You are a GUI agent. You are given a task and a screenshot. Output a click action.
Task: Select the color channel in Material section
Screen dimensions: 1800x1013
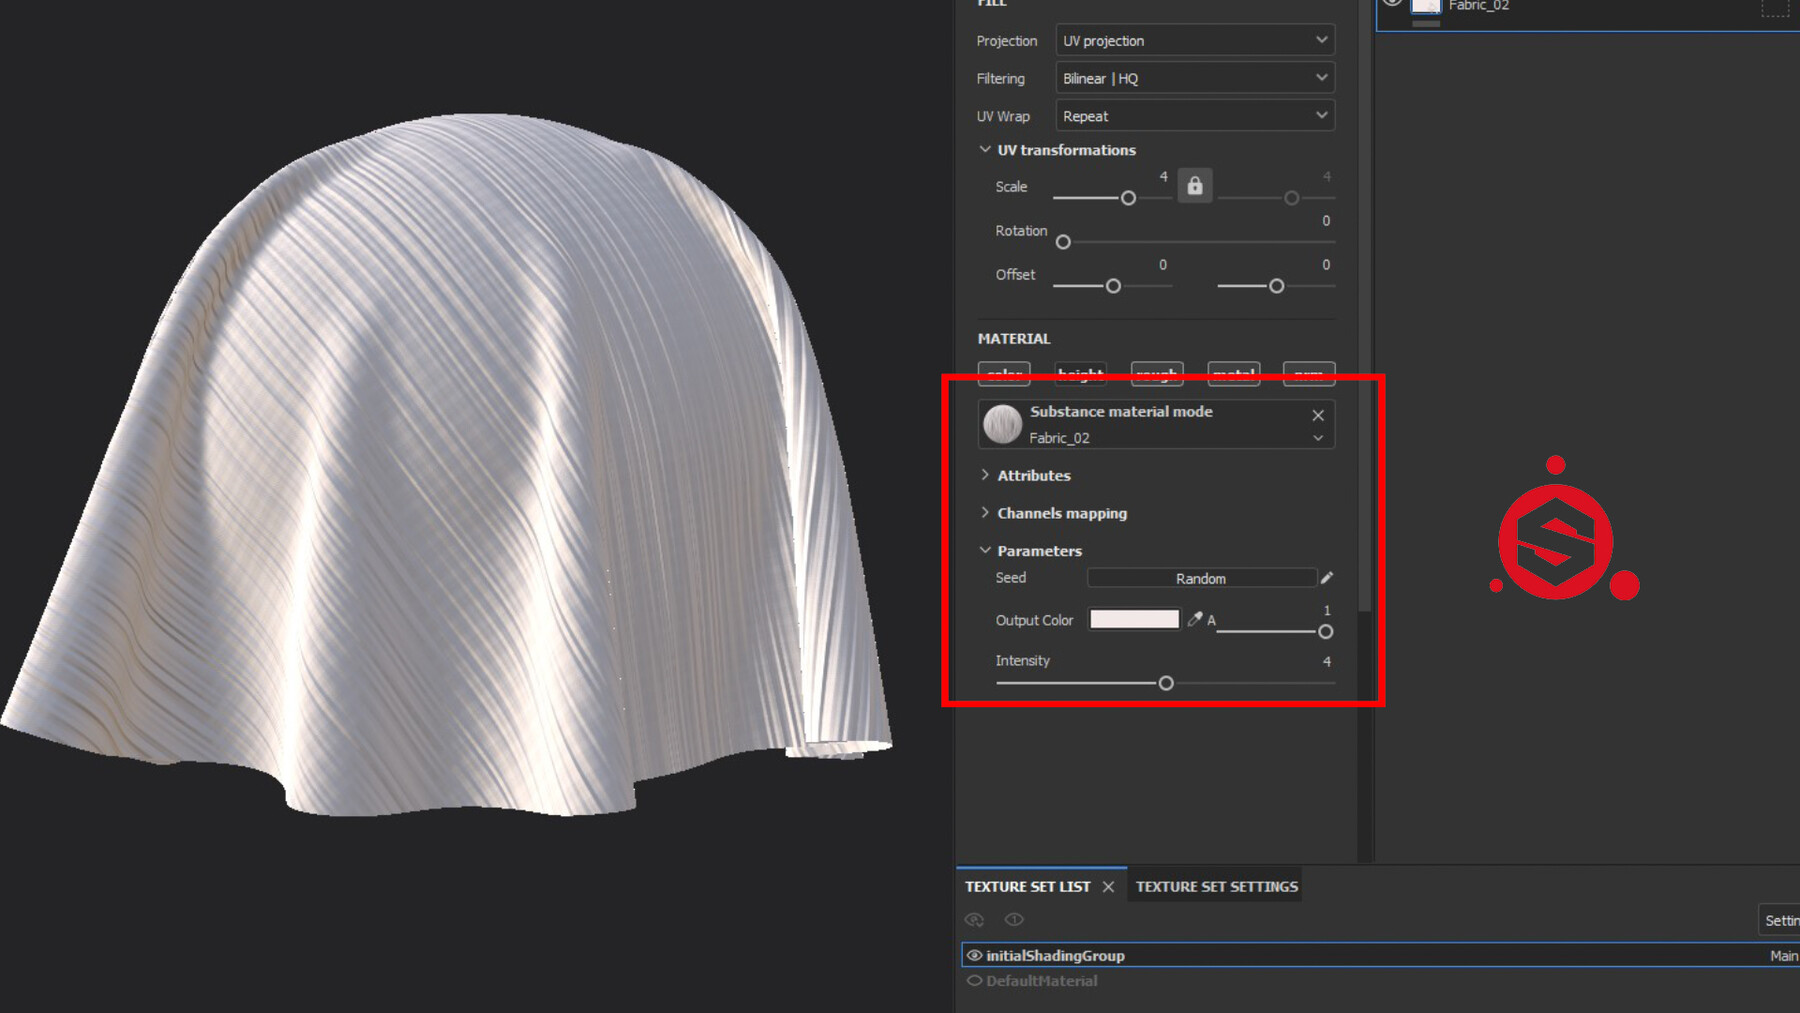tap(1004, 374)
